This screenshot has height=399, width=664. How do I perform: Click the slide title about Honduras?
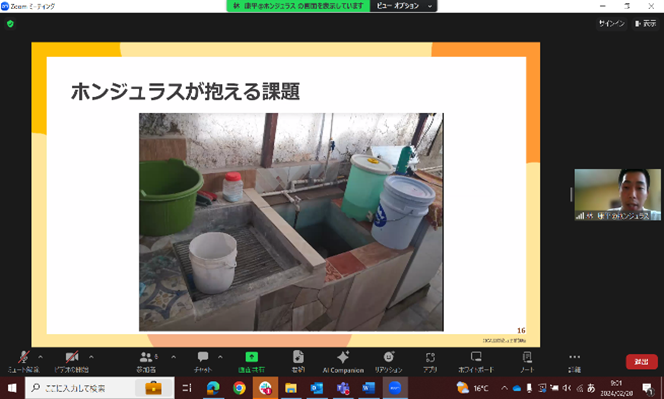coord(185,91)
